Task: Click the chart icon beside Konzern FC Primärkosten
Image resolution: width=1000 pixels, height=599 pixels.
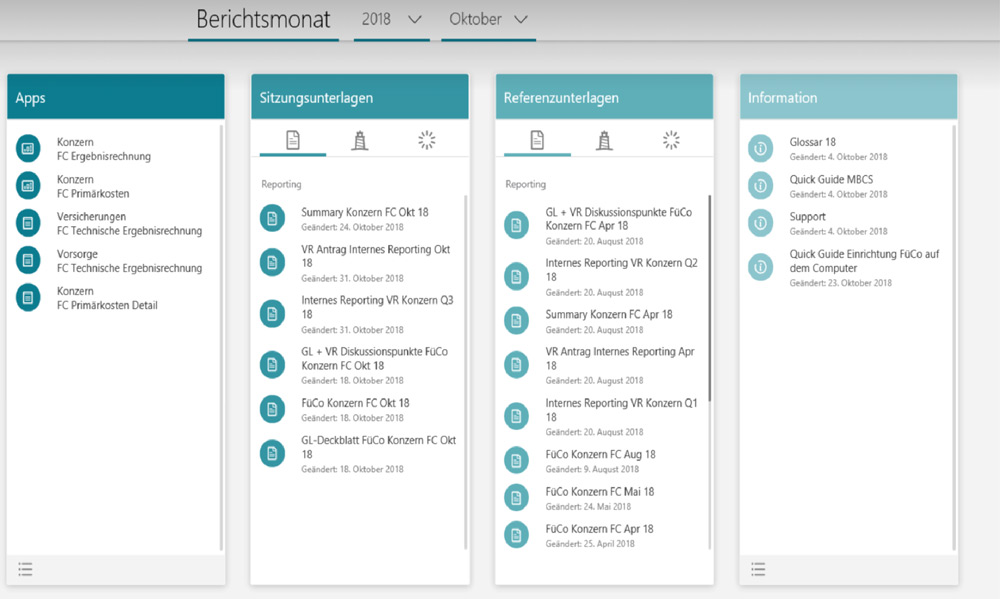Action: point(28,186)
